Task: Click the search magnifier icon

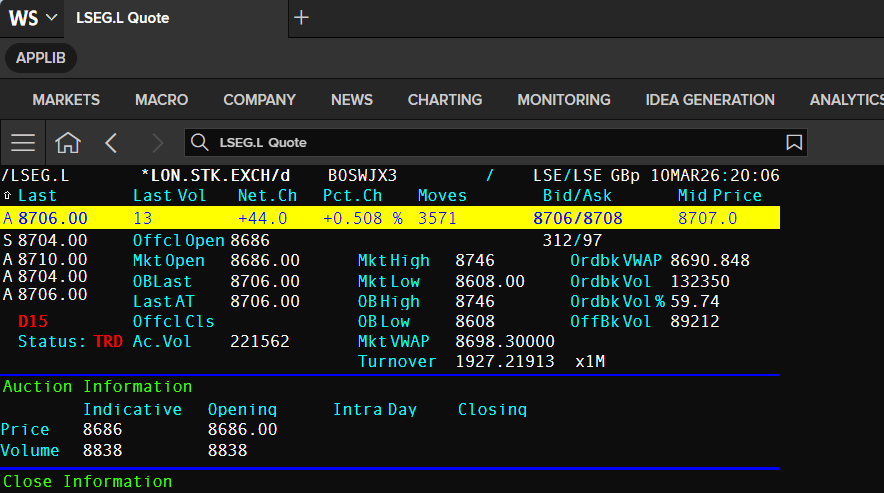Action: (200, 142)
